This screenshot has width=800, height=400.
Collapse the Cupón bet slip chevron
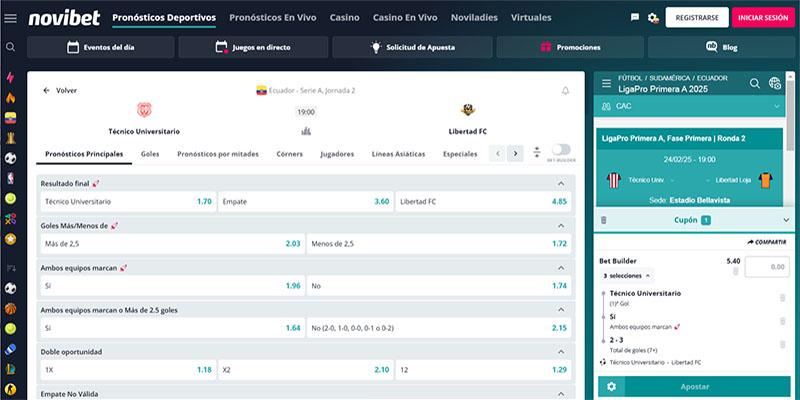786,220
